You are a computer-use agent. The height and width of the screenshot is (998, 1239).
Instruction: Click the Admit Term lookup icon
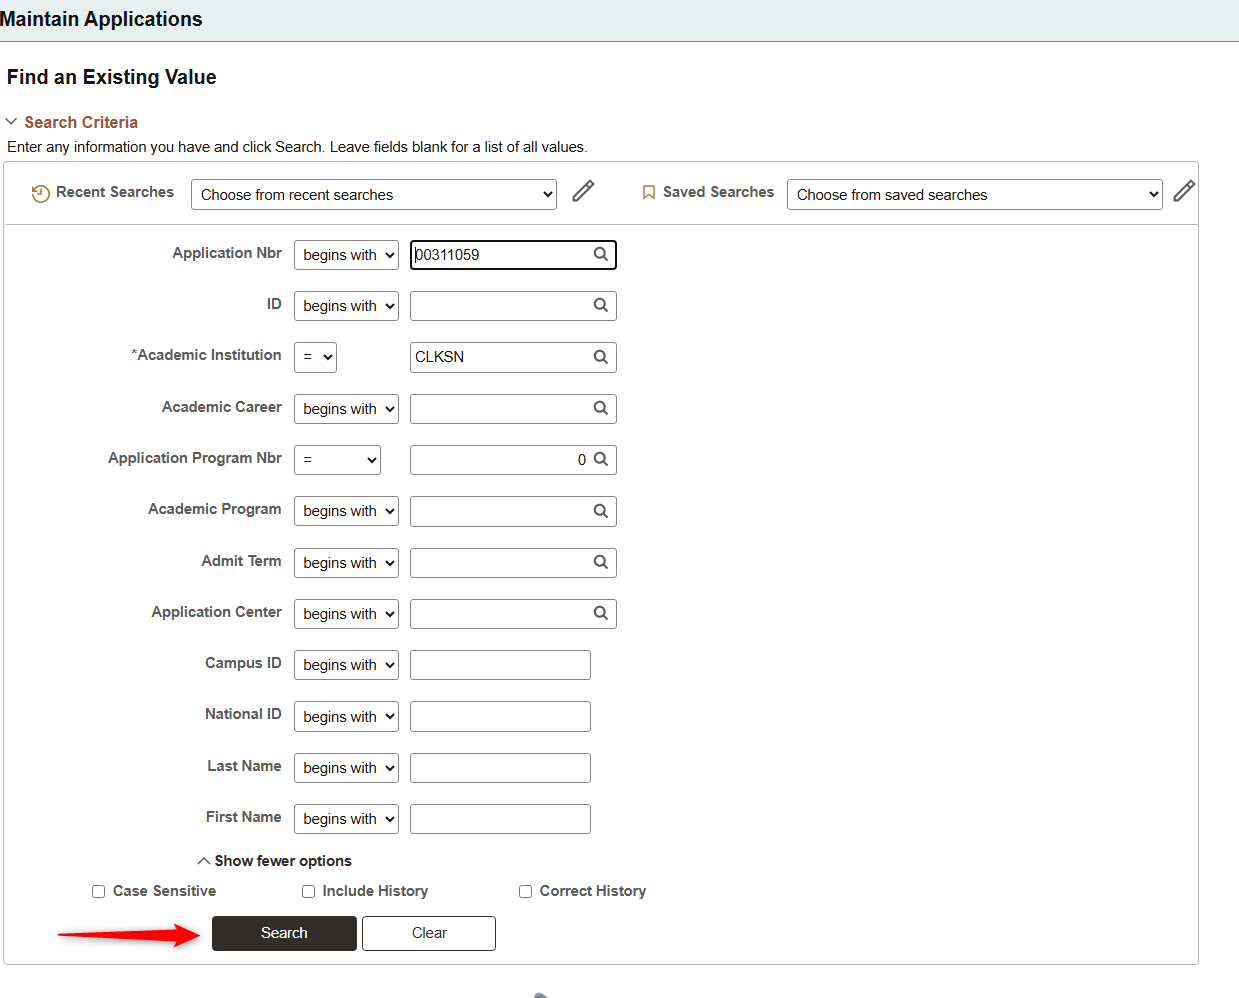click(600, 562)
